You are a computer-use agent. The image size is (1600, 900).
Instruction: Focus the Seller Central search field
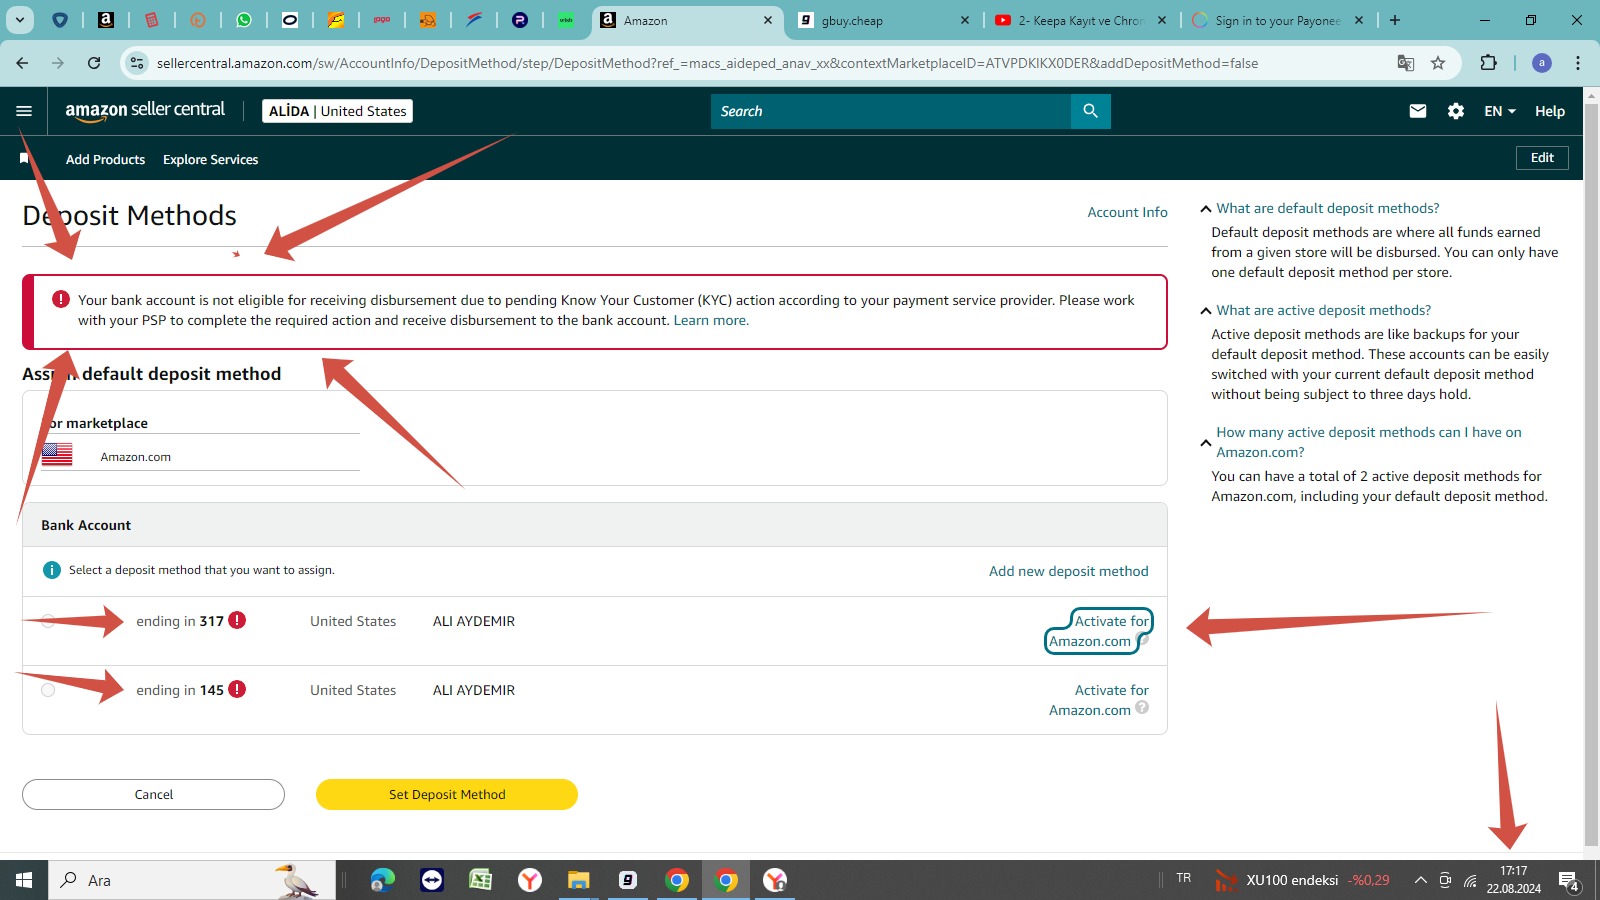click(890, 111)
